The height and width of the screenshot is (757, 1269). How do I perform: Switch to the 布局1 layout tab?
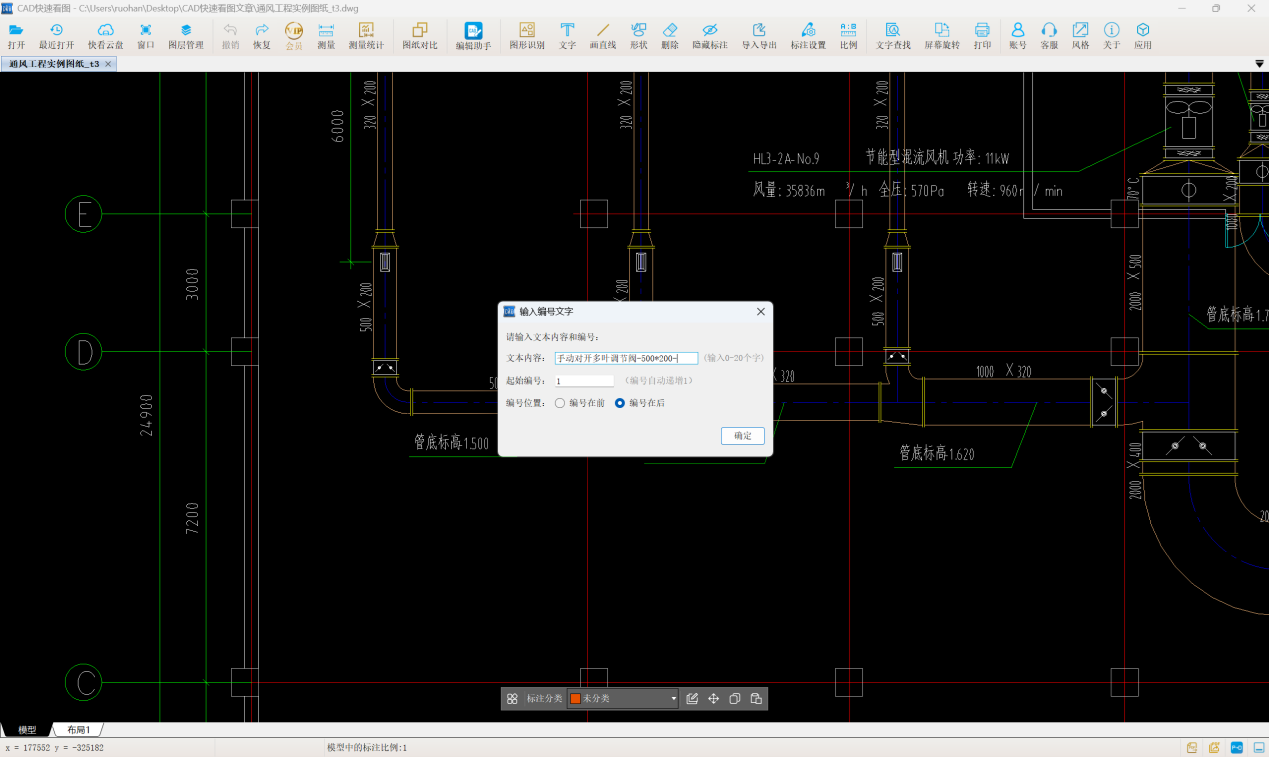pos(78,730)
